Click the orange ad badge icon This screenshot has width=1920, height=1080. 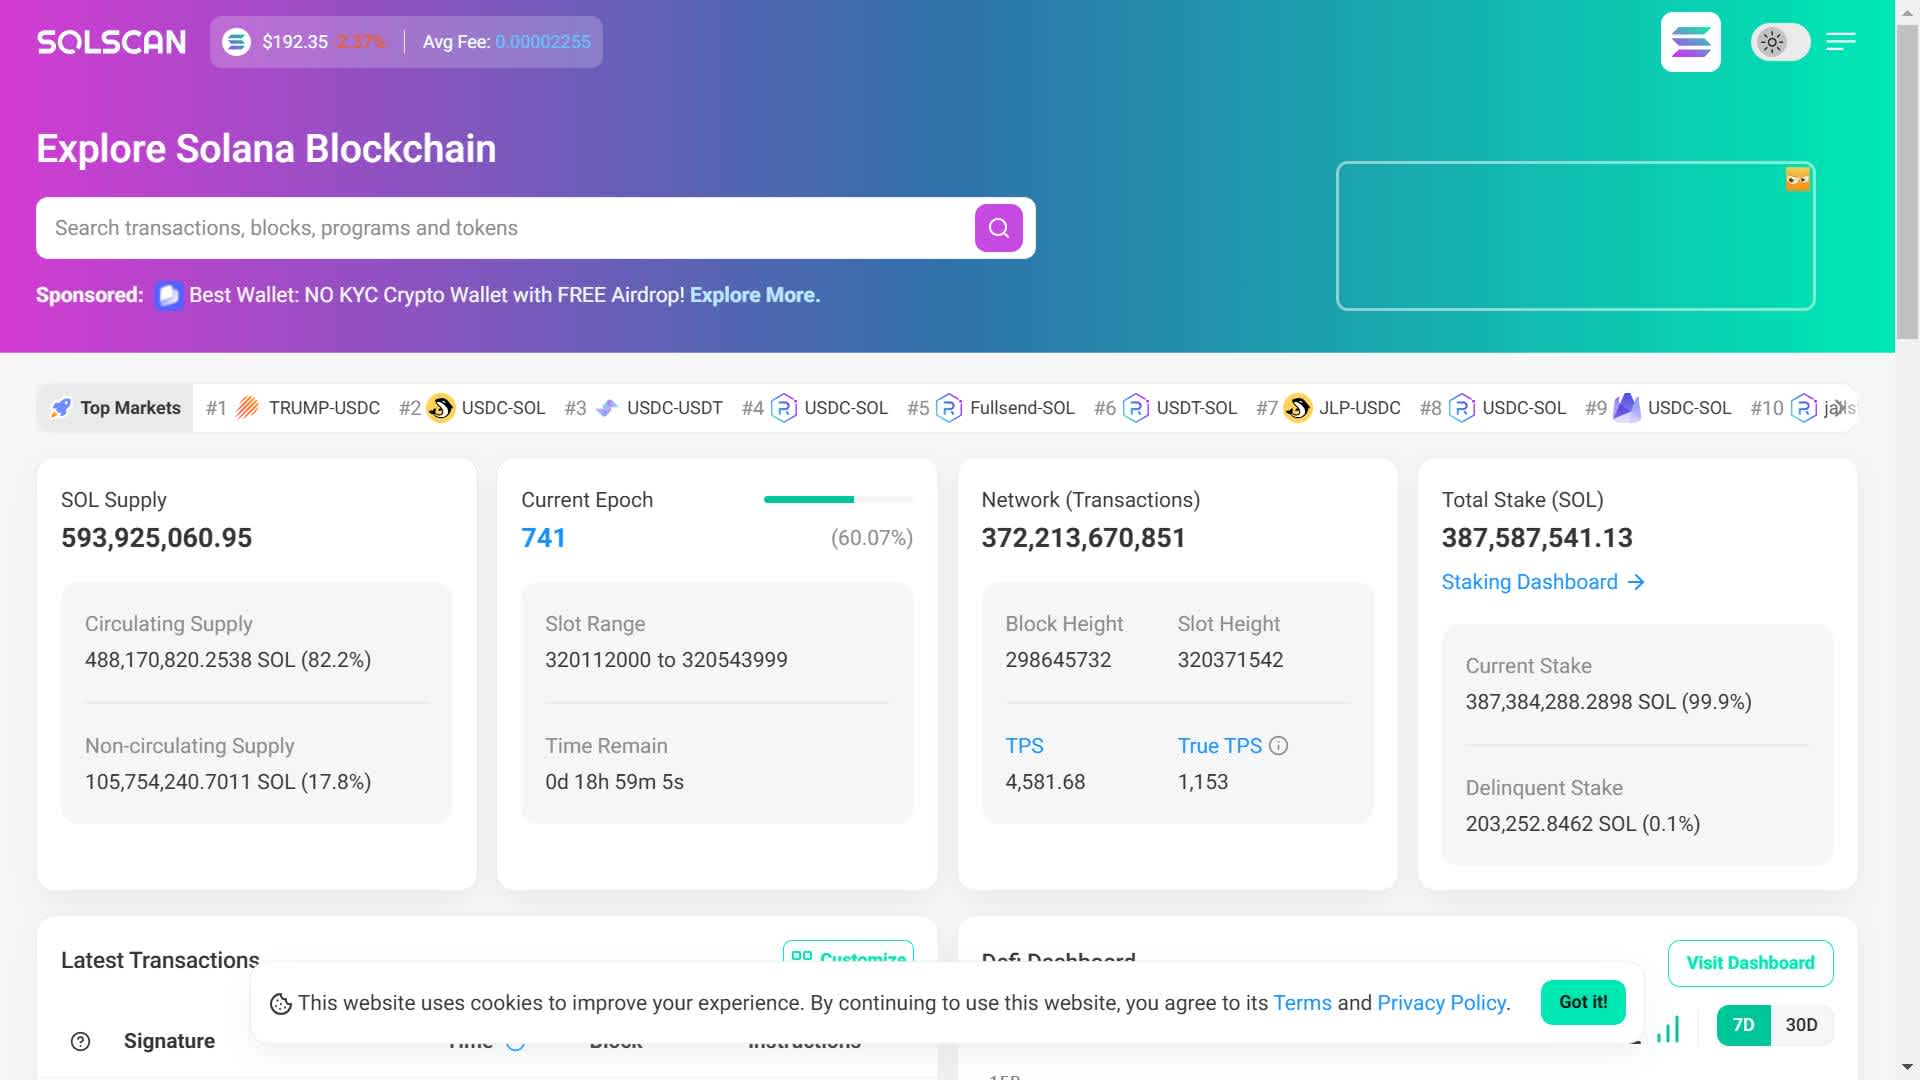1797,179
